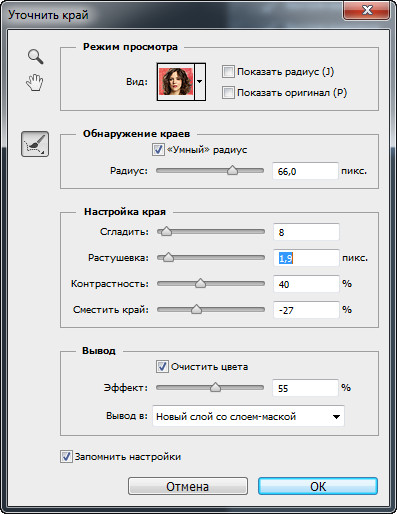Click the Сгладить slider handle

click(166, 231)
